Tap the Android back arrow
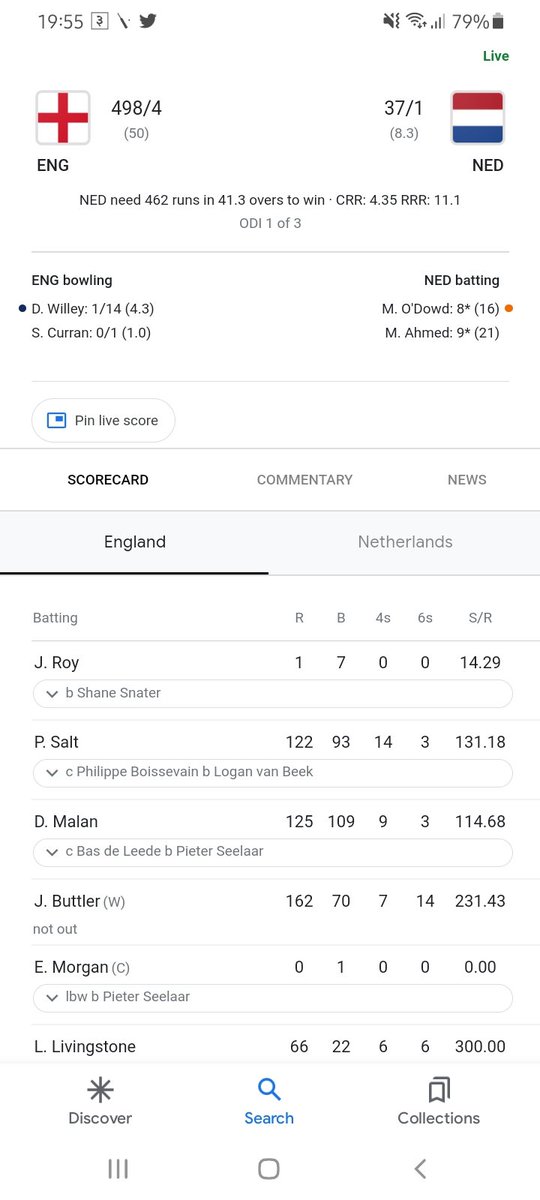Image resolution: width=540 pixels, height=1200 pixels. (420, 1168)
